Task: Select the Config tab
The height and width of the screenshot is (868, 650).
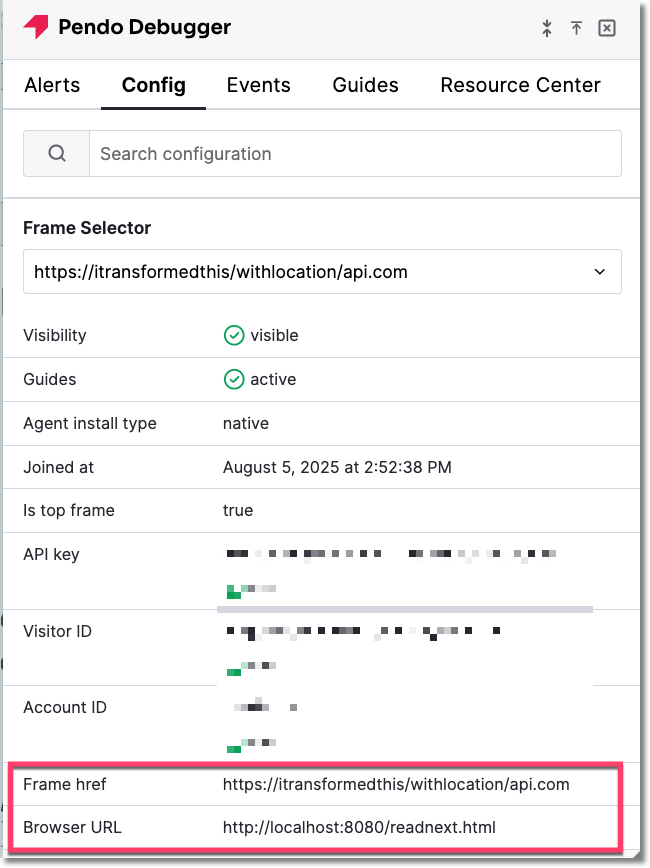Action: pos(153,85)
